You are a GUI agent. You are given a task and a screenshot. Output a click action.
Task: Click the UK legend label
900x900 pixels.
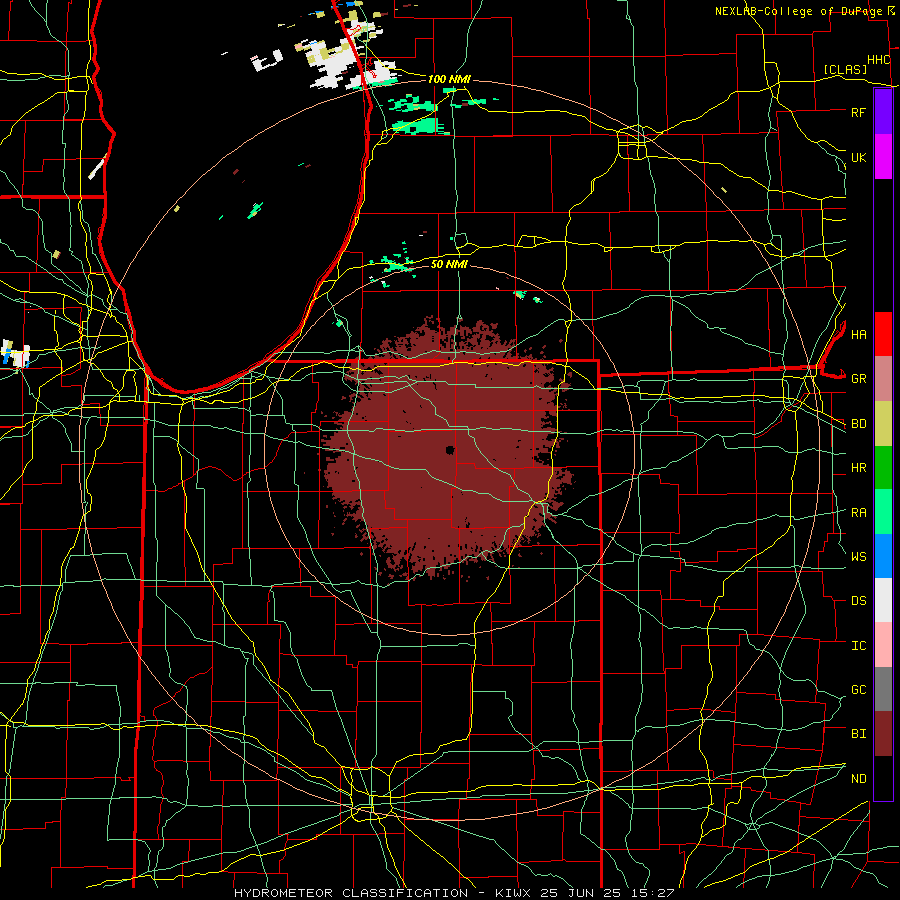[858, 157]
